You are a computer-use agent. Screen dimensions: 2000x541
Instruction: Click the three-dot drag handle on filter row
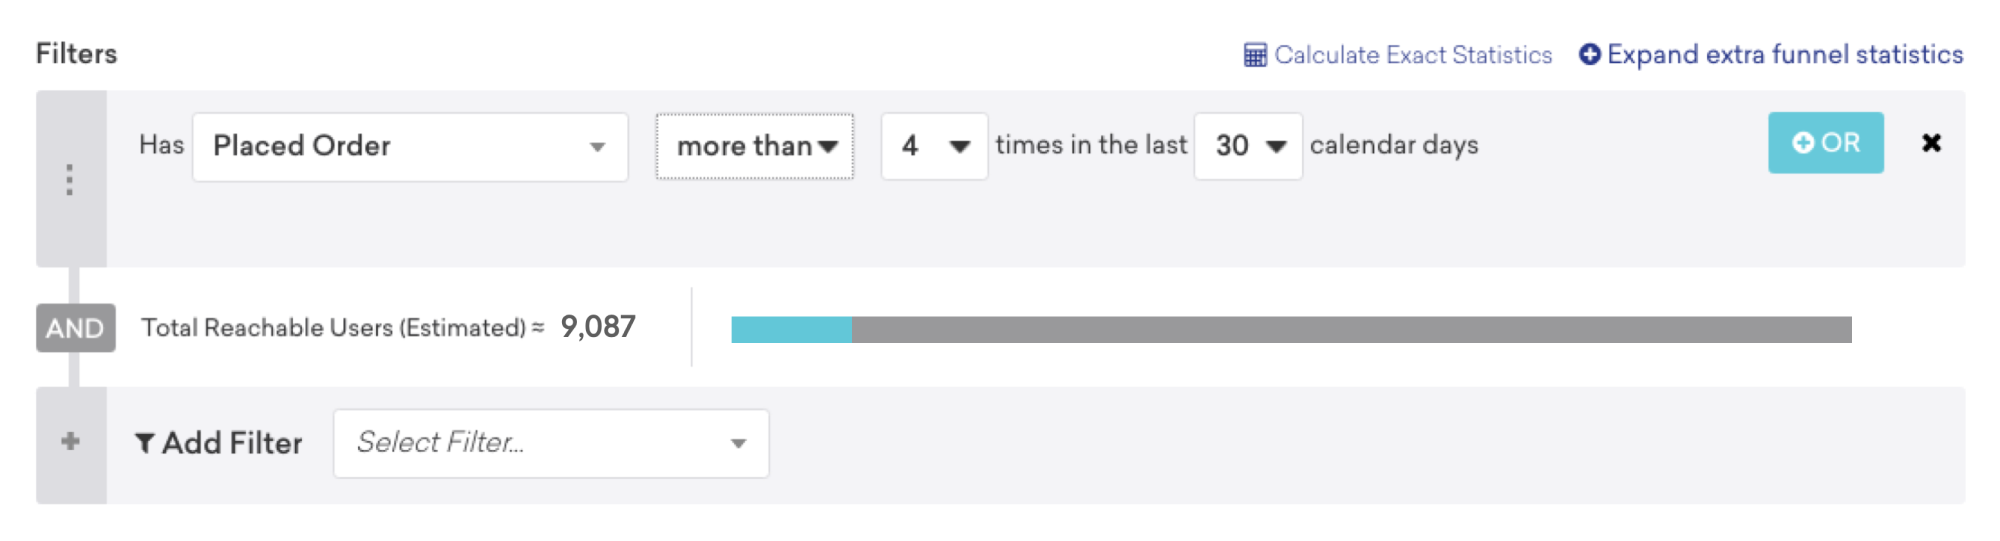70,179
